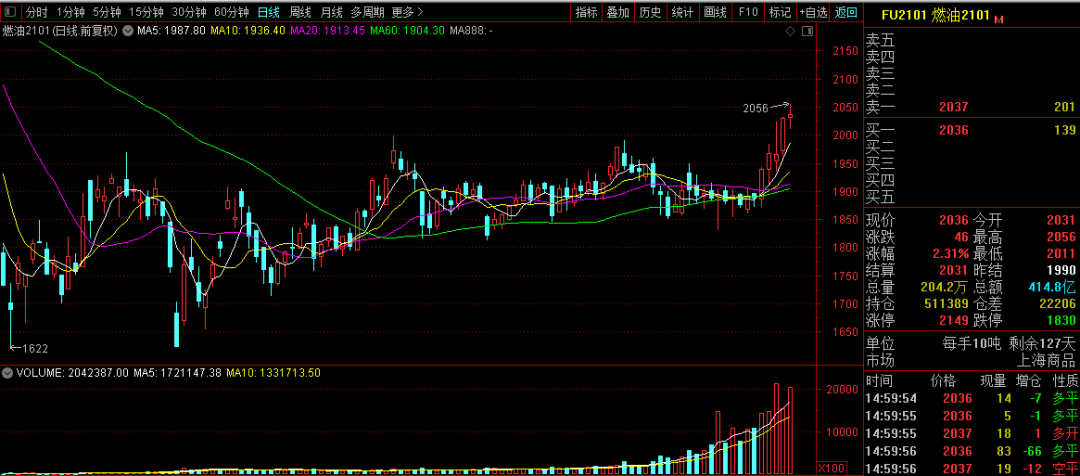The height and width of the screenshot is (476, 1080).
Task: Click the 统计 statistics button
Action: tap(682, 12)
